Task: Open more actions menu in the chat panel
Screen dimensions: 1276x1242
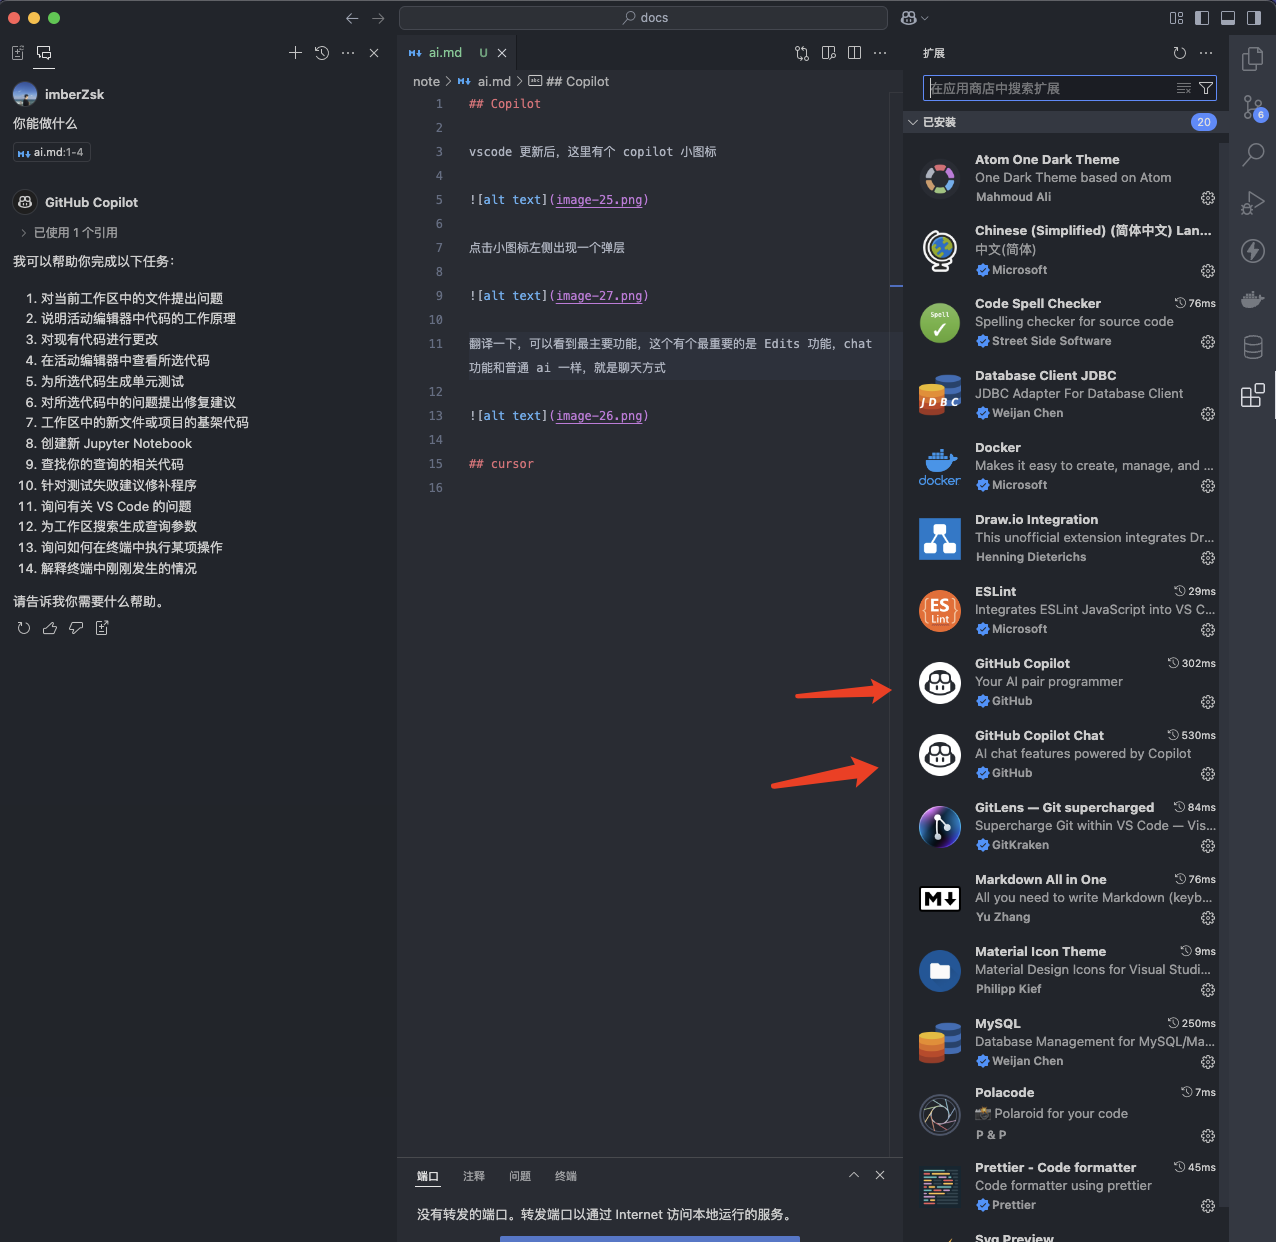Action: pyautogui.click(x=348, y=53)
